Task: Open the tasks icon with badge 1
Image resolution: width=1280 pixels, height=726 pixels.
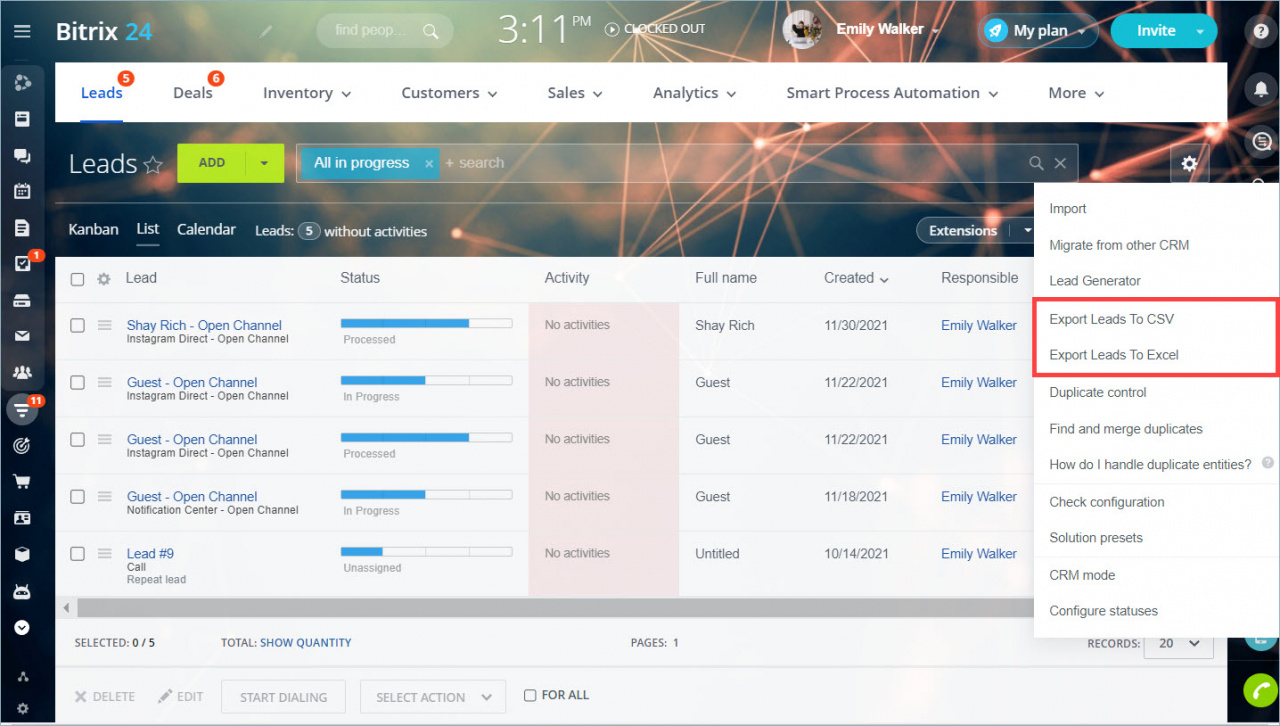Action: [22, 264]
